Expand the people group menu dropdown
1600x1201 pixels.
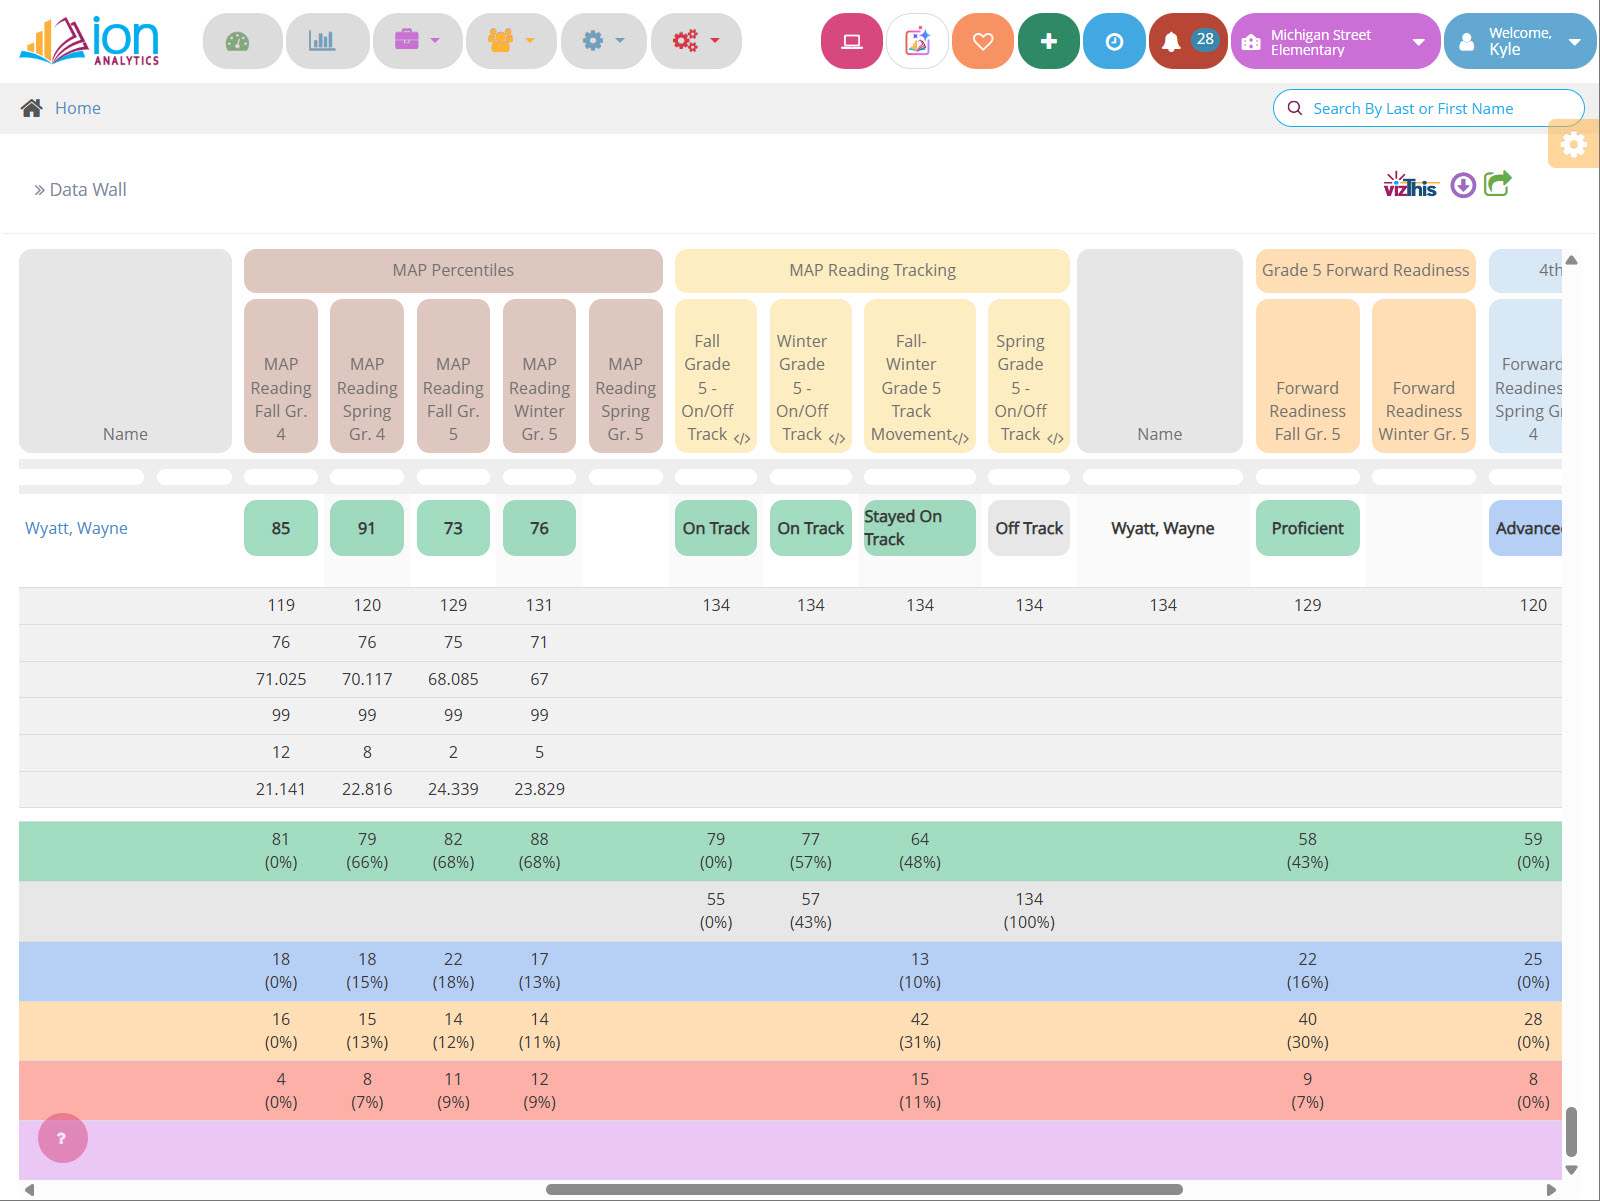point(511,41)
